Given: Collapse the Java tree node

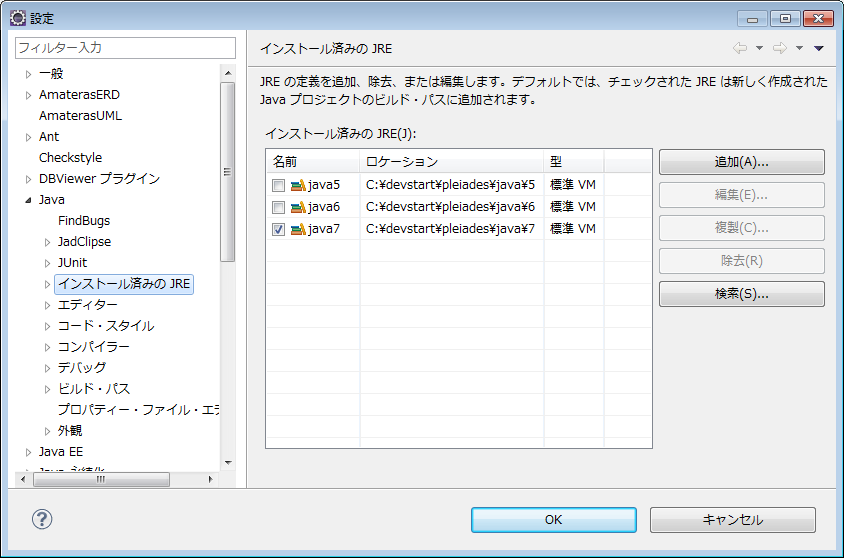Looking at the screenshot, I should tap(29, 200).
